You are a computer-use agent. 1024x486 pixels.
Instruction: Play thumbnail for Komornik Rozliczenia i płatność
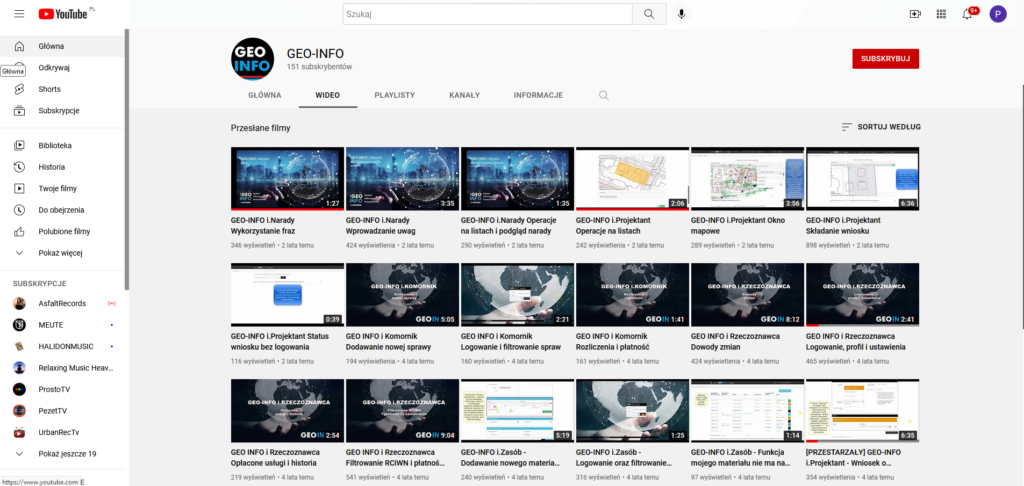click(632, 295)
